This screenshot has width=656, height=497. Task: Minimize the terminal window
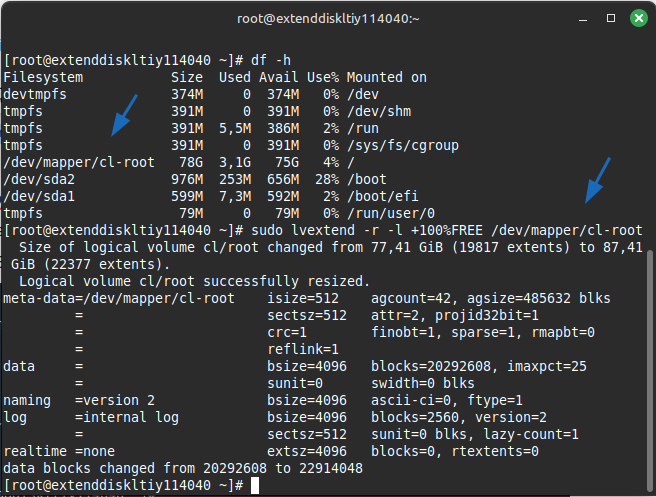[x=582, y=18]
